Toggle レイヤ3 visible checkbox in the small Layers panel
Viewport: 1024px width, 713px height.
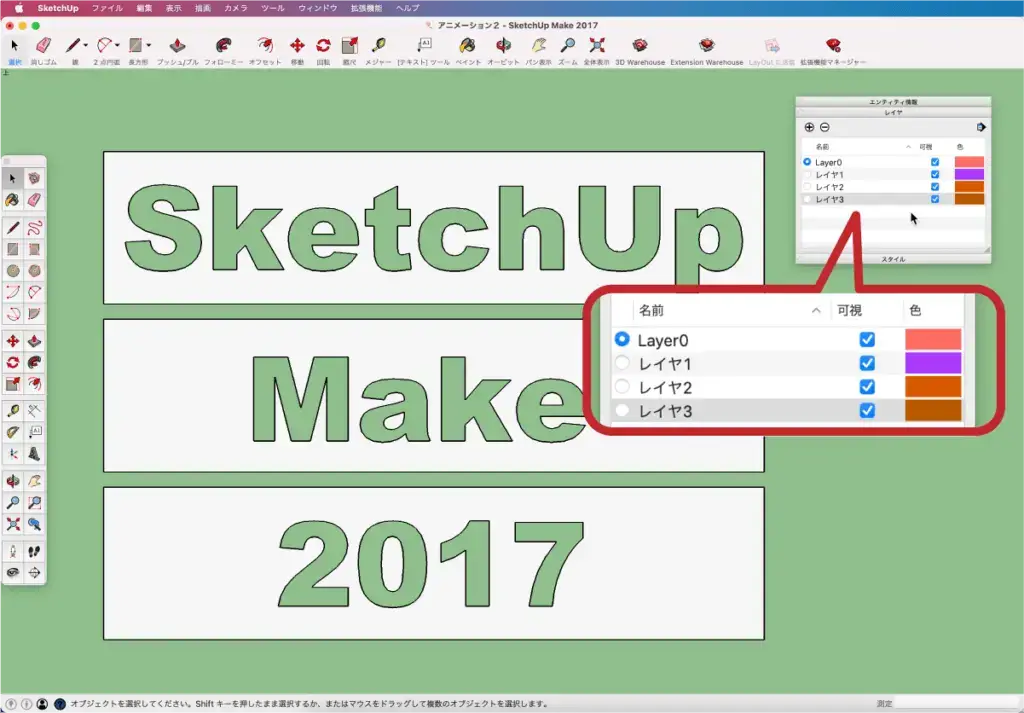coord(935,199)
